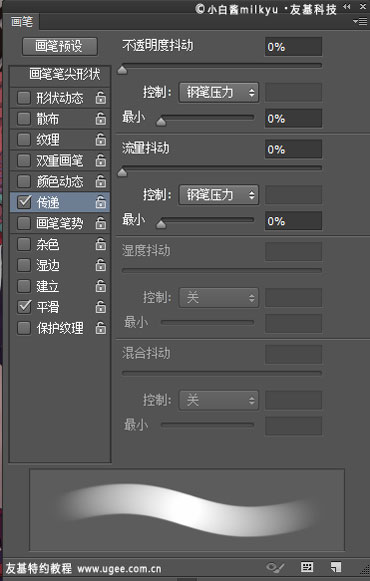
Task: Disable the 平滑 checkbox
Action: coord(24,307)
